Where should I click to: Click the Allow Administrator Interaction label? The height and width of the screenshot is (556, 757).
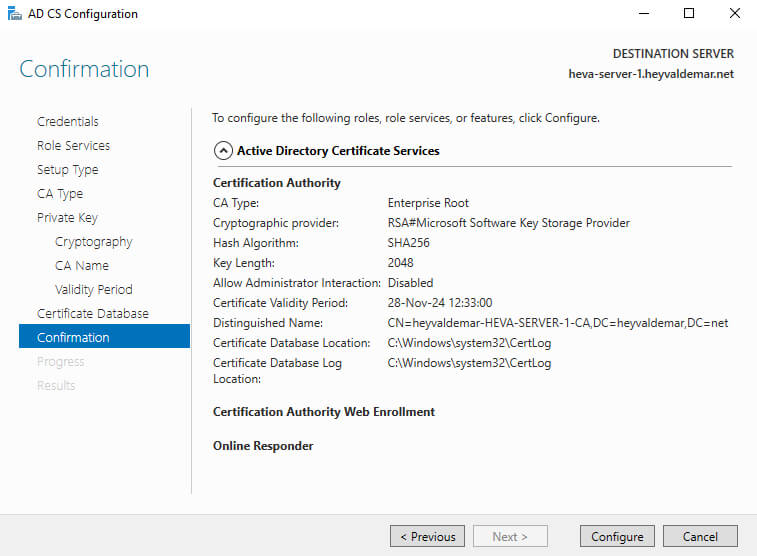pos(297,283)
